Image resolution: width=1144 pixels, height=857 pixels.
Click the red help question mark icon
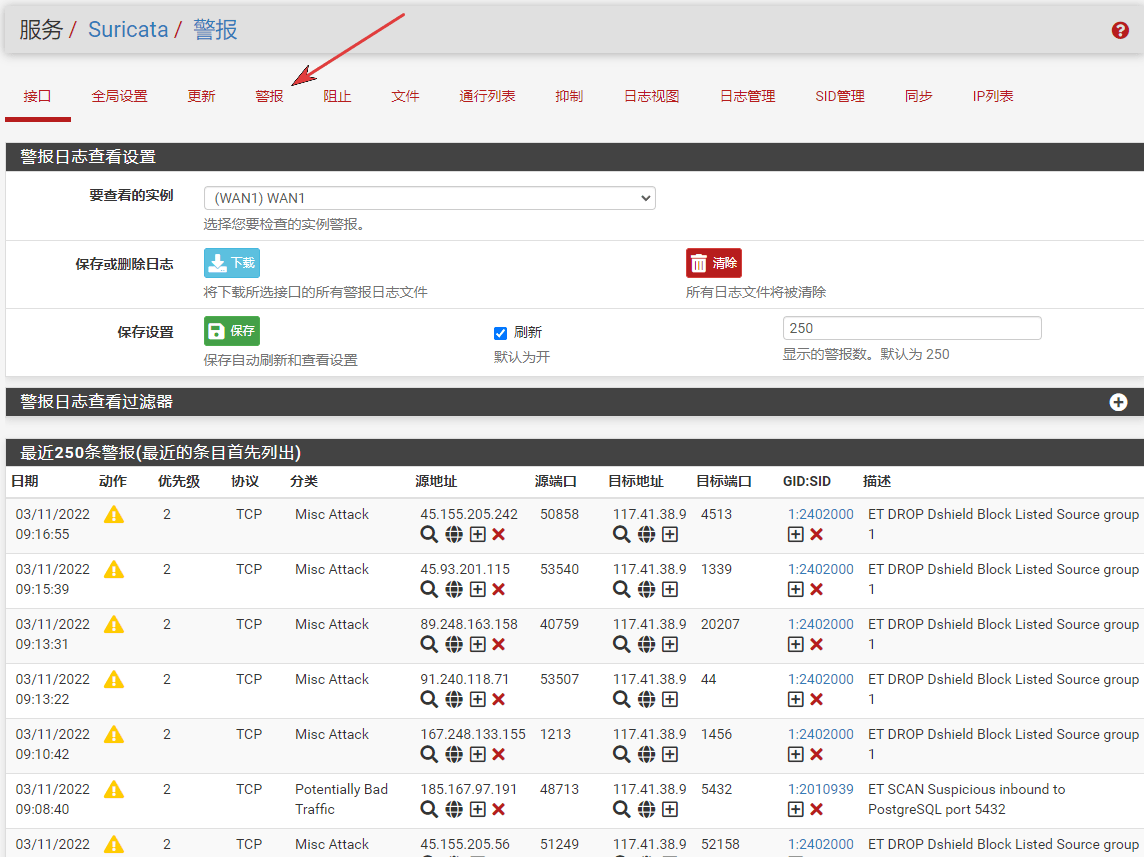(x=1120, y=30)
